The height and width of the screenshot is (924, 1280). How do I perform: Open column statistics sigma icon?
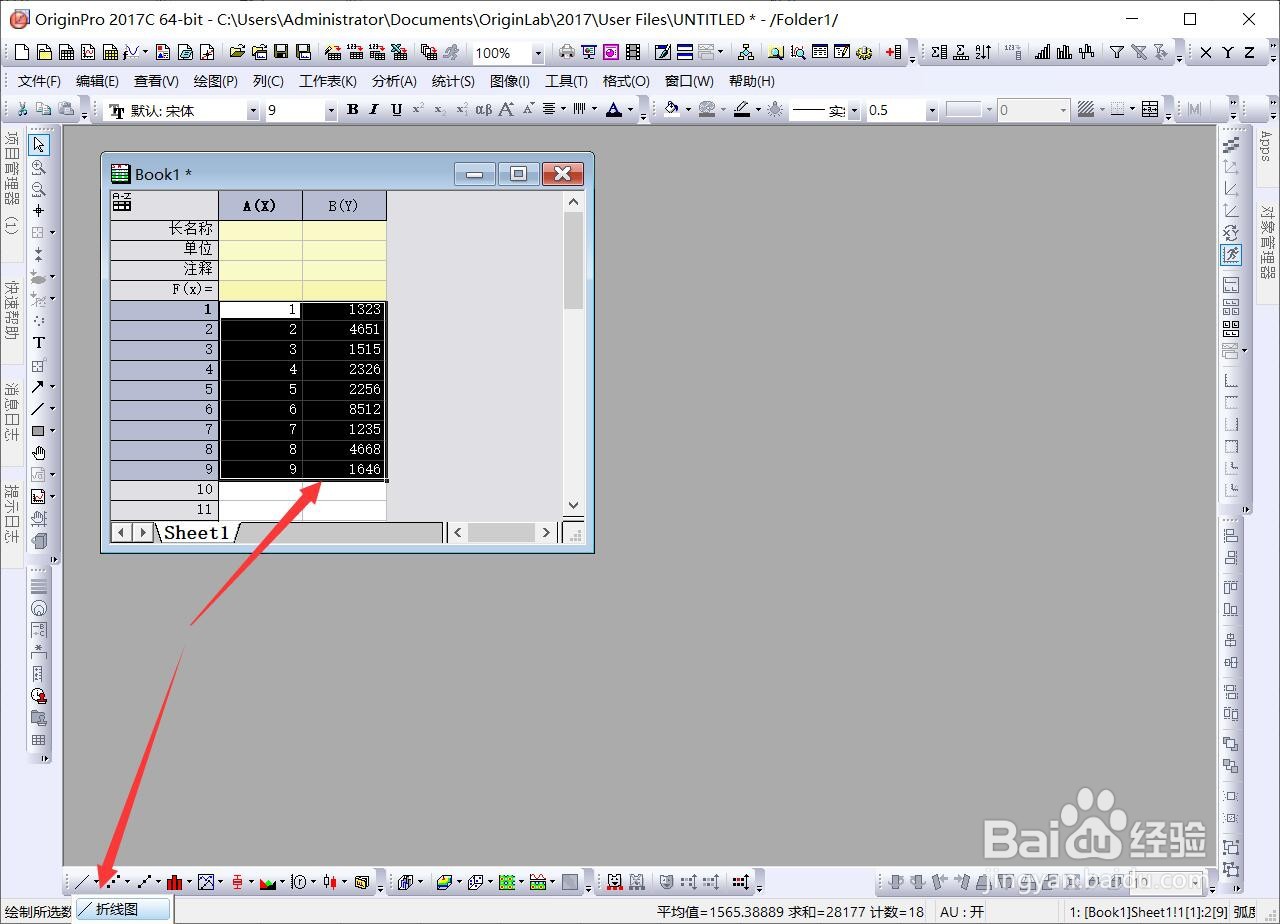coord(938,53)
